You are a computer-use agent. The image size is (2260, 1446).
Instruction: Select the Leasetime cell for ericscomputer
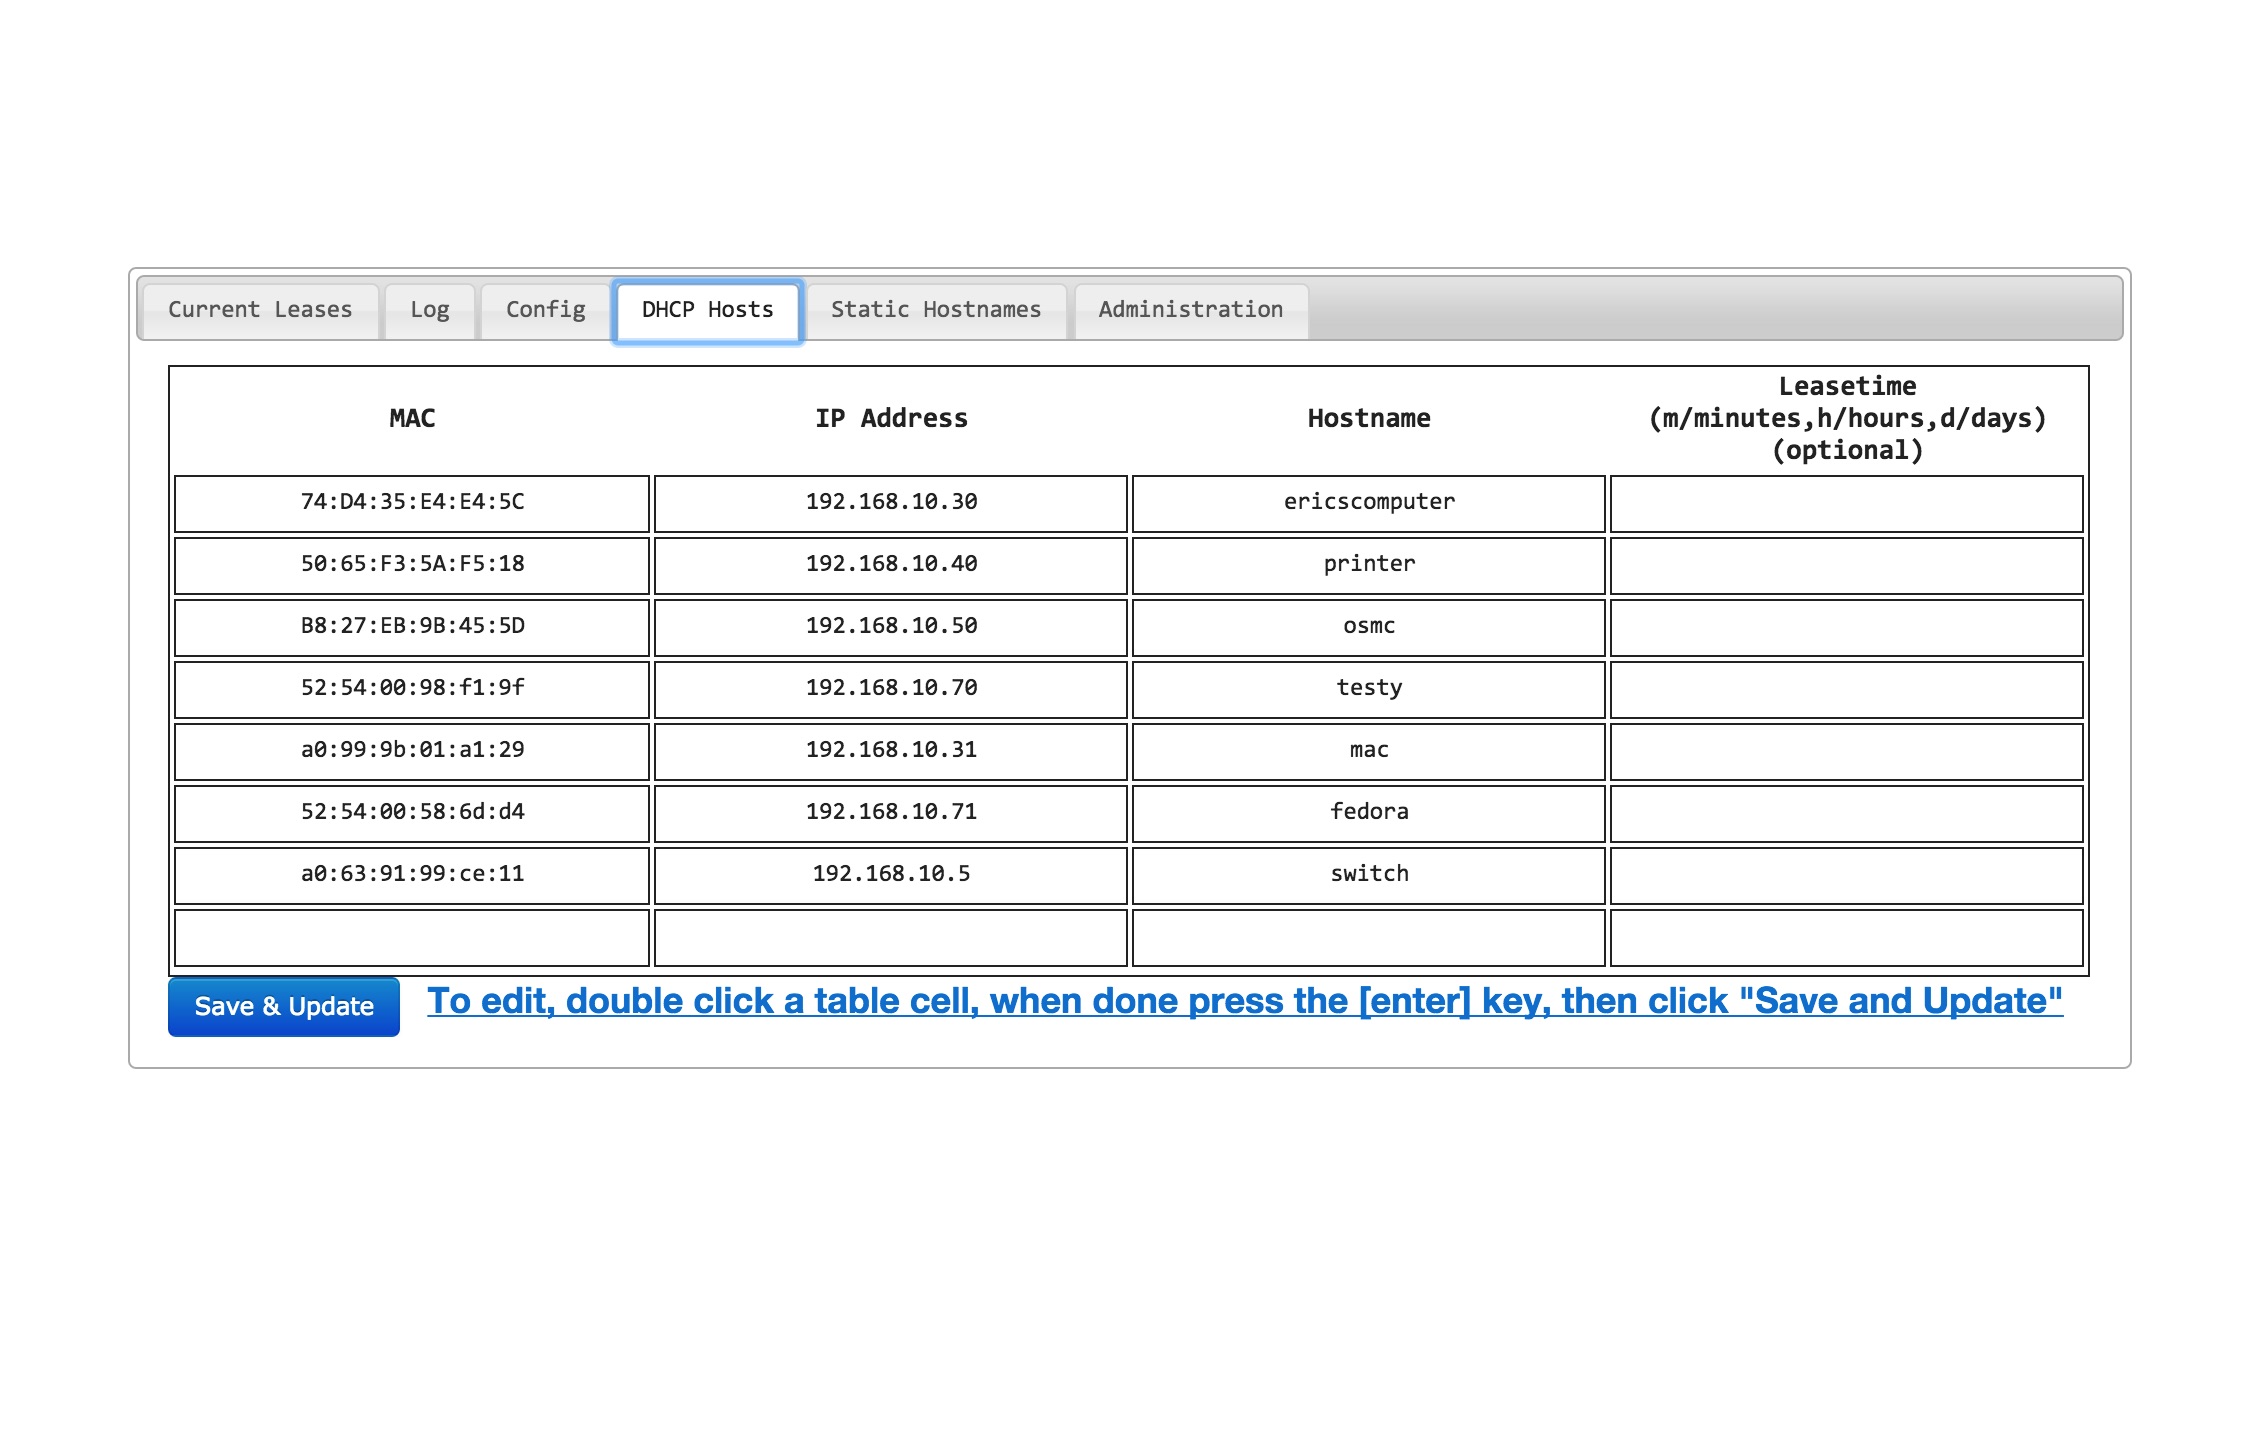1846,503
